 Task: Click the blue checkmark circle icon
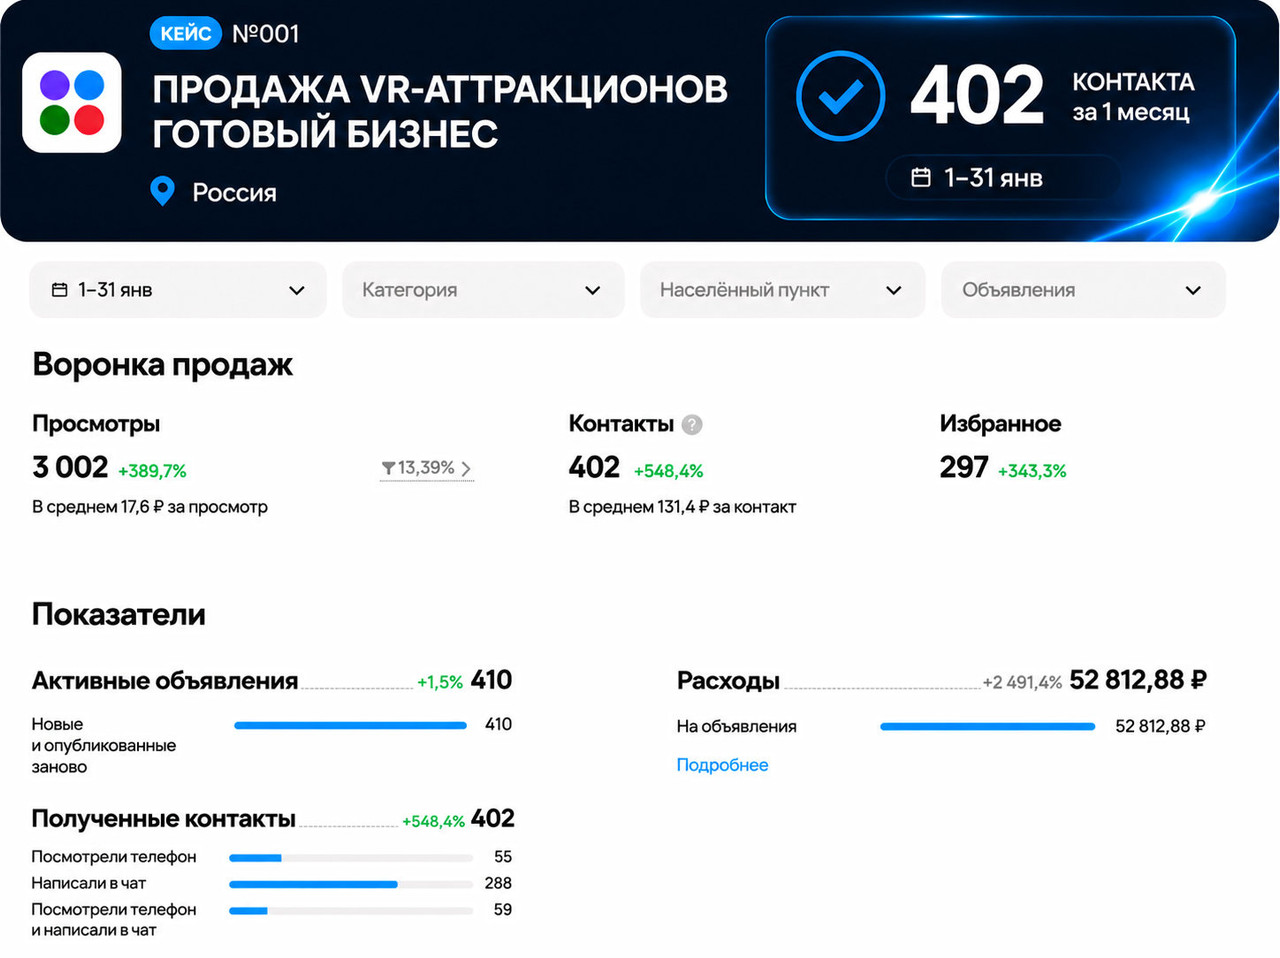840,96
